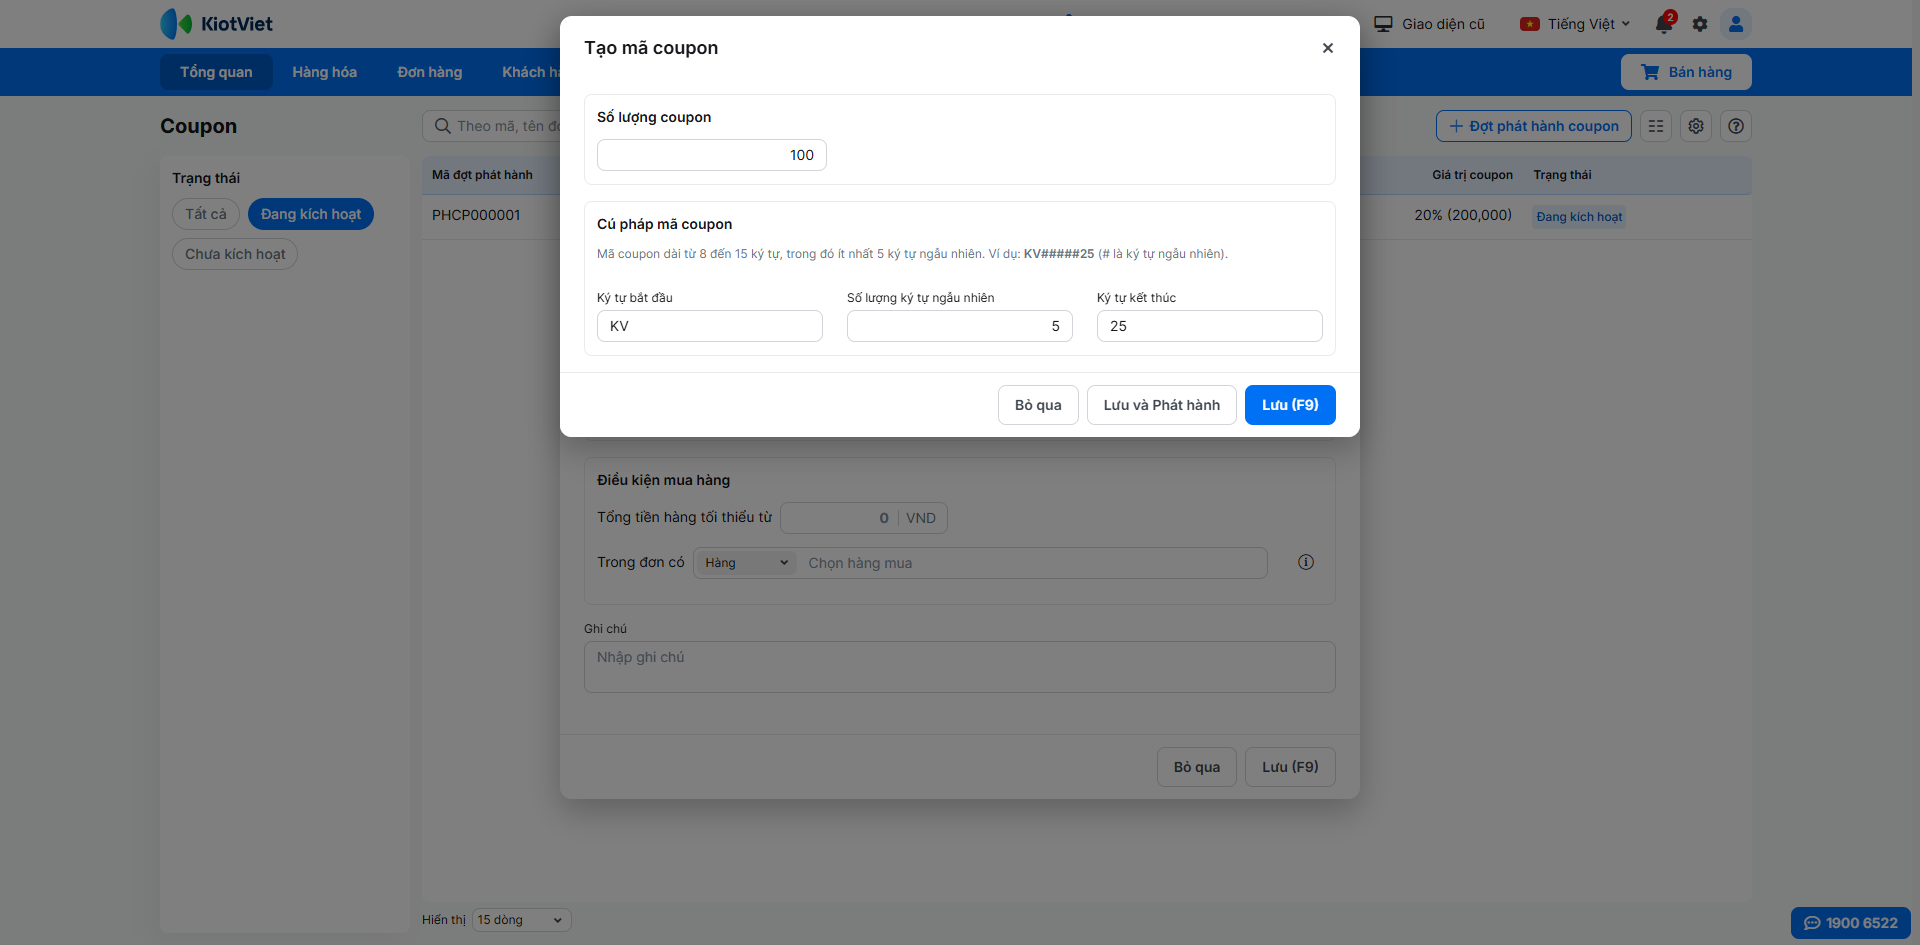Open the 15 dòng rows-per-page dropdown
1920x945 pixels.
pos(521,920)
